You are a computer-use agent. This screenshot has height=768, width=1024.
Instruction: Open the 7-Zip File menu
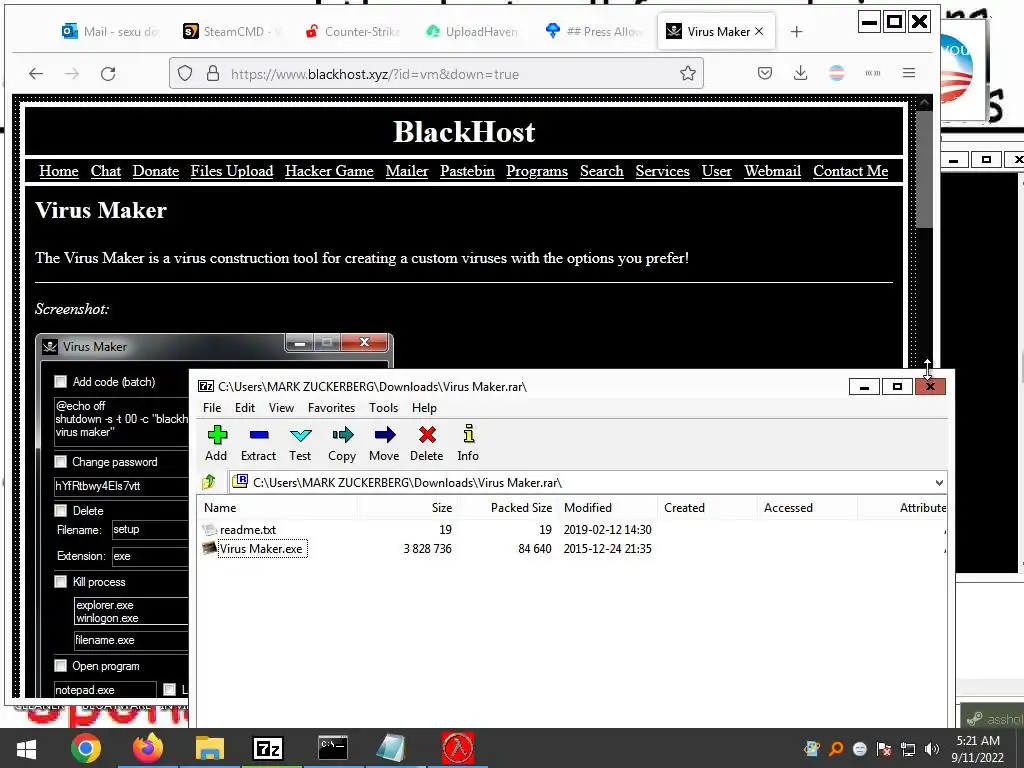coord(212,408)
